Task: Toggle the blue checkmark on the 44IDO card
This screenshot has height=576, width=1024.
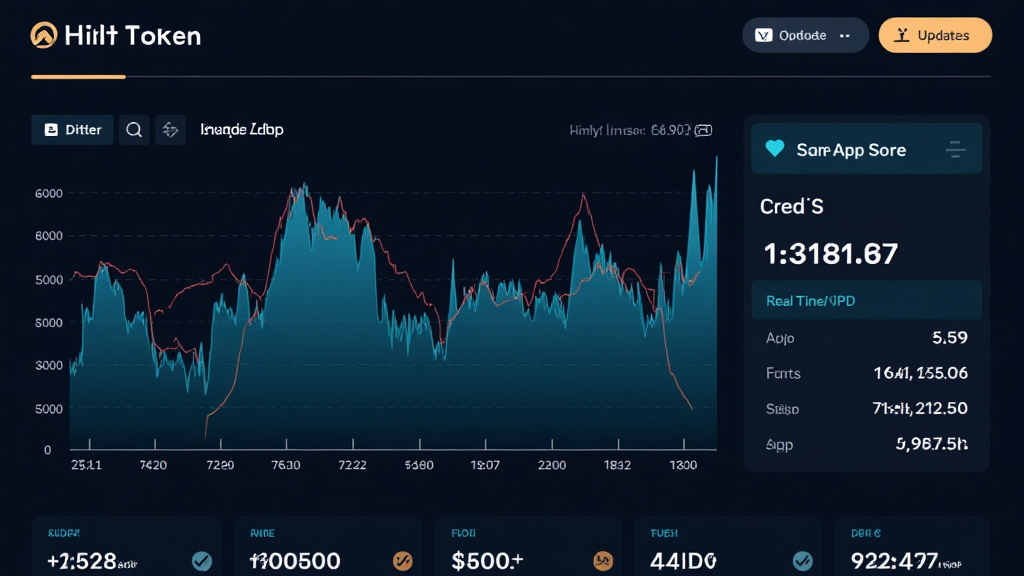Action: coord(801,560)
